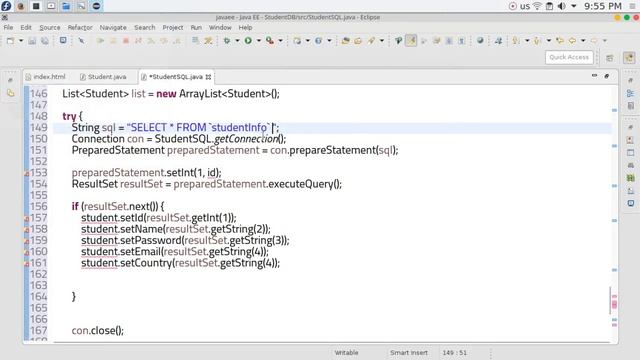Open the Previous Annotation dropdown arrow

point(549,40)
